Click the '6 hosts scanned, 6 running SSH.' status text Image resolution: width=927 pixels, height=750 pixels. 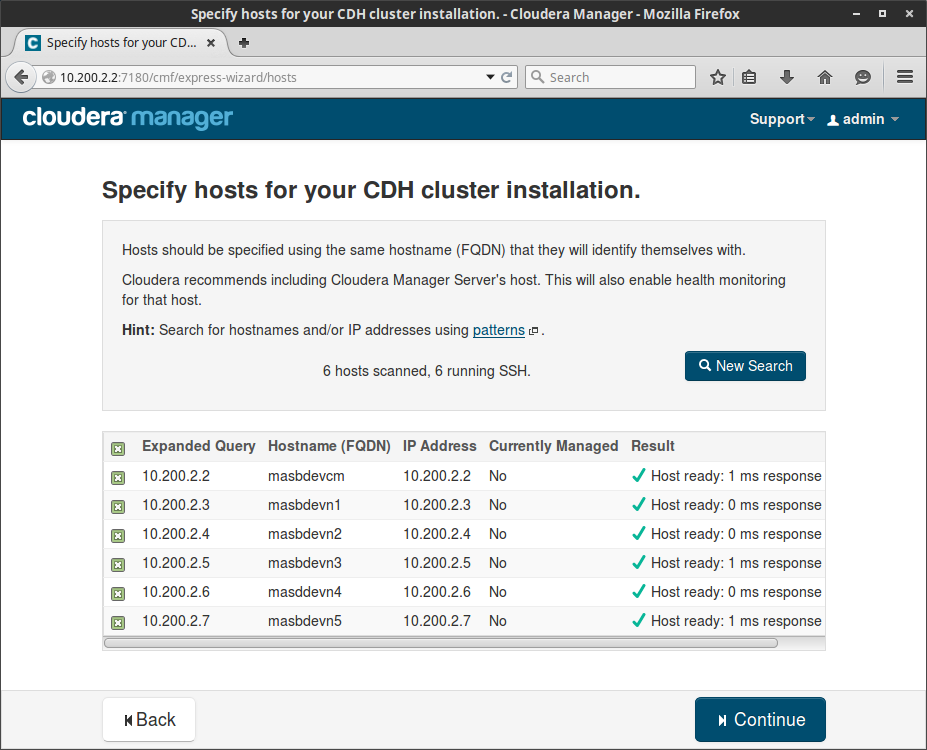(427, 371)
